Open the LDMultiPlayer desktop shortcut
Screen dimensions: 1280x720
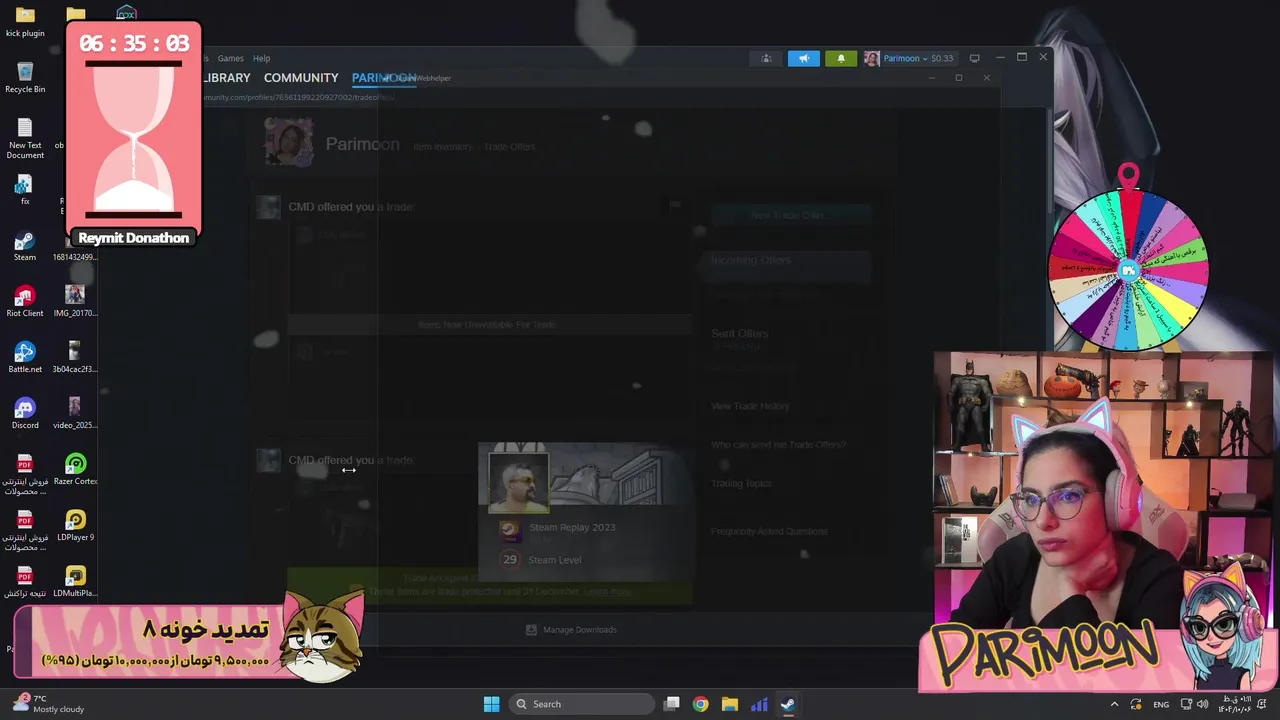coord(75,582)
